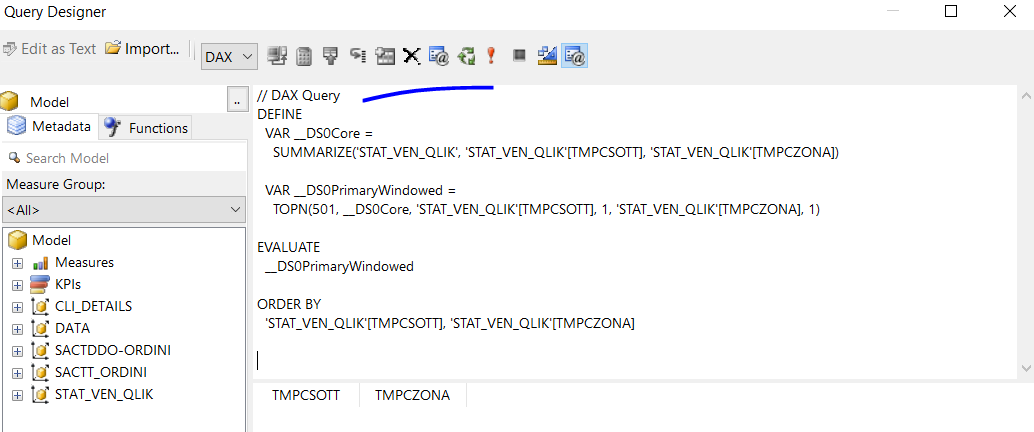Click the EVALUATE keyword in query
The image size is (1034, 432).
pyautogui.click(x=288, y=248)
